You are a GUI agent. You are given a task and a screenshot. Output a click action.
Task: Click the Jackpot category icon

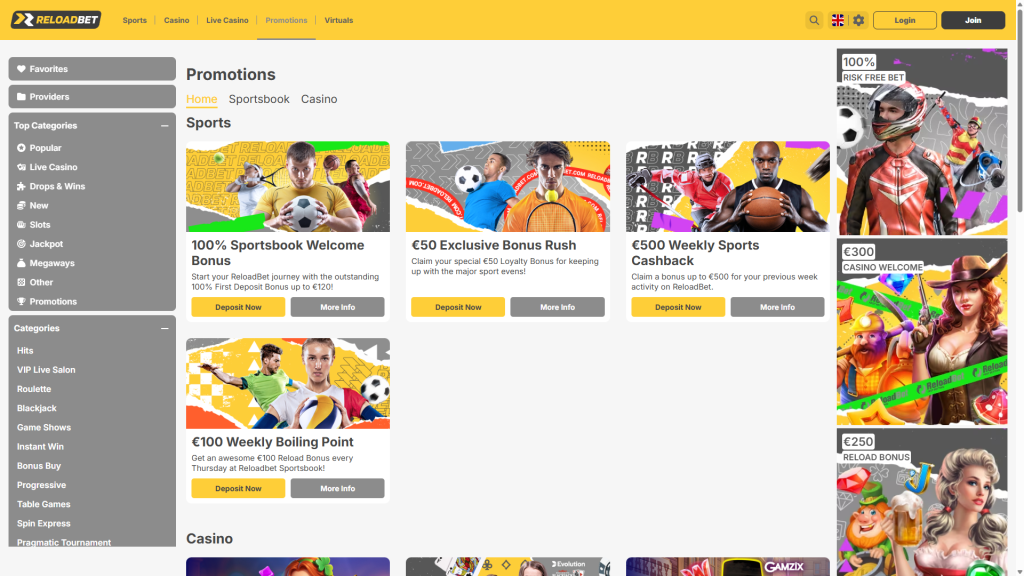[21, 244]
